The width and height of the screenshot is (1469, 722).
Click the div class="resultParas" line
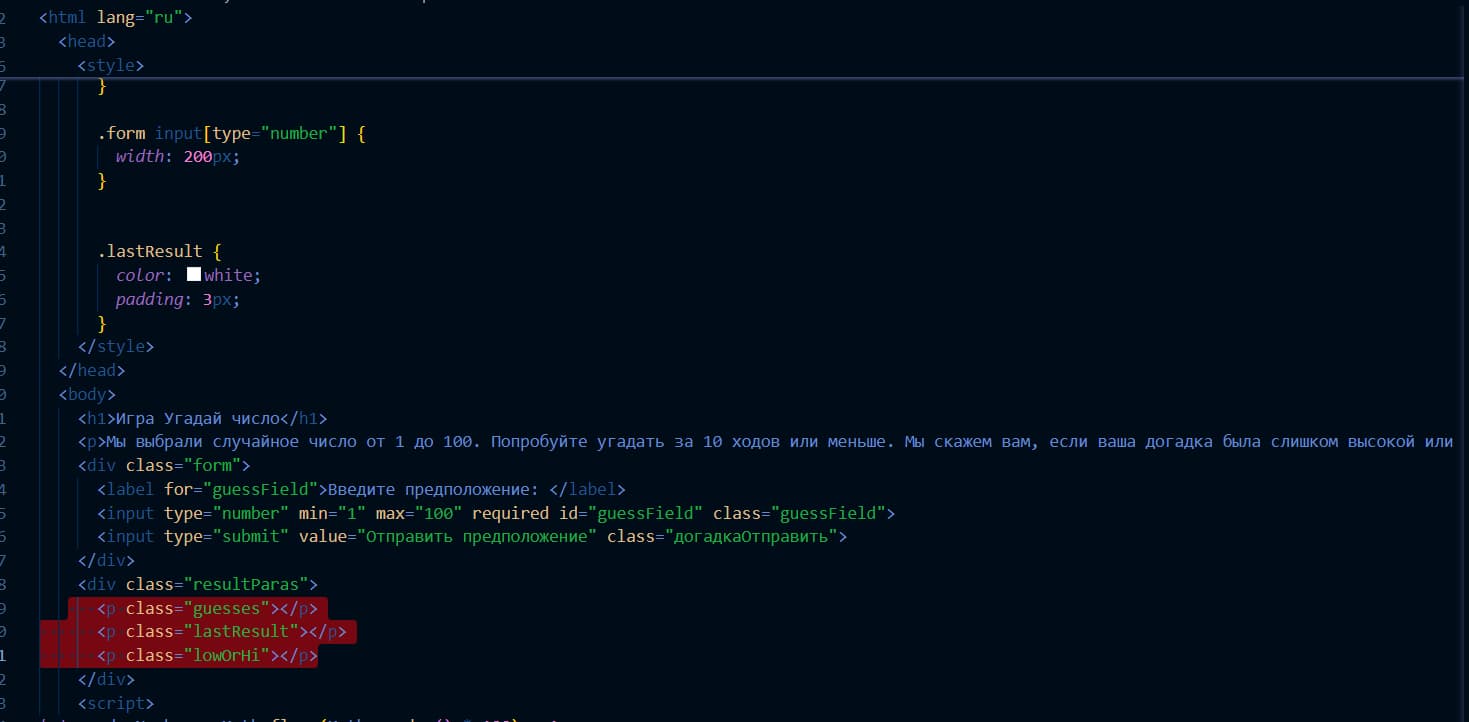(198, 585)
